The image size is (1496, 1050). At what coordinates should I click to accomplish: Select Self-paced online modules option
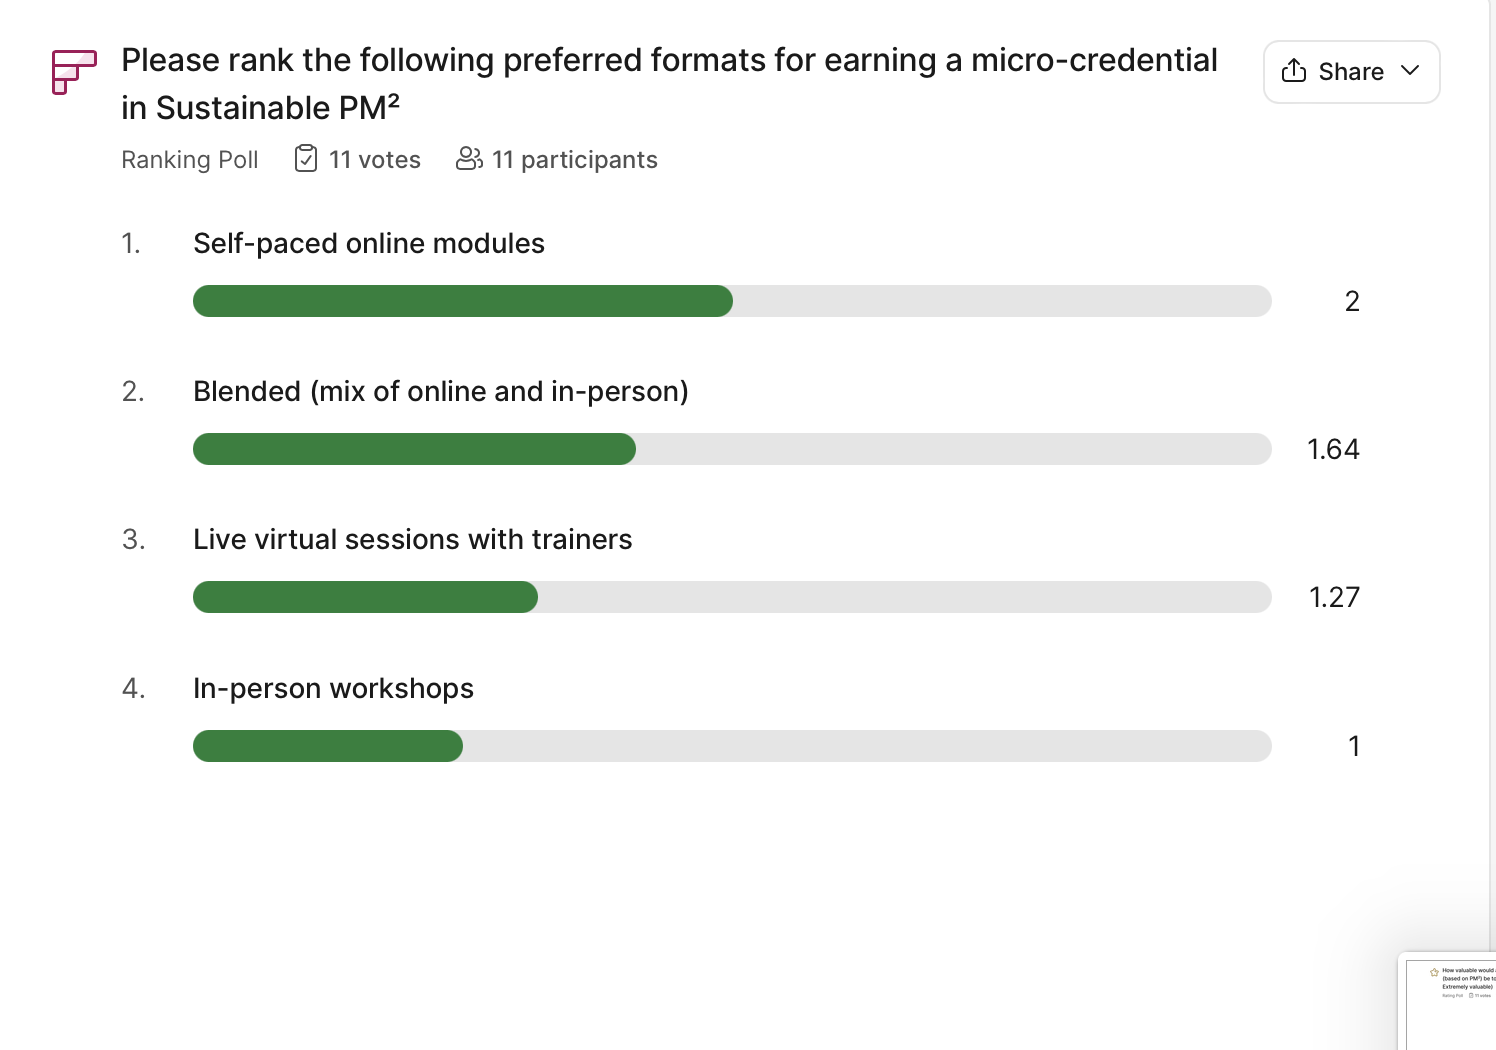(369, 243)
